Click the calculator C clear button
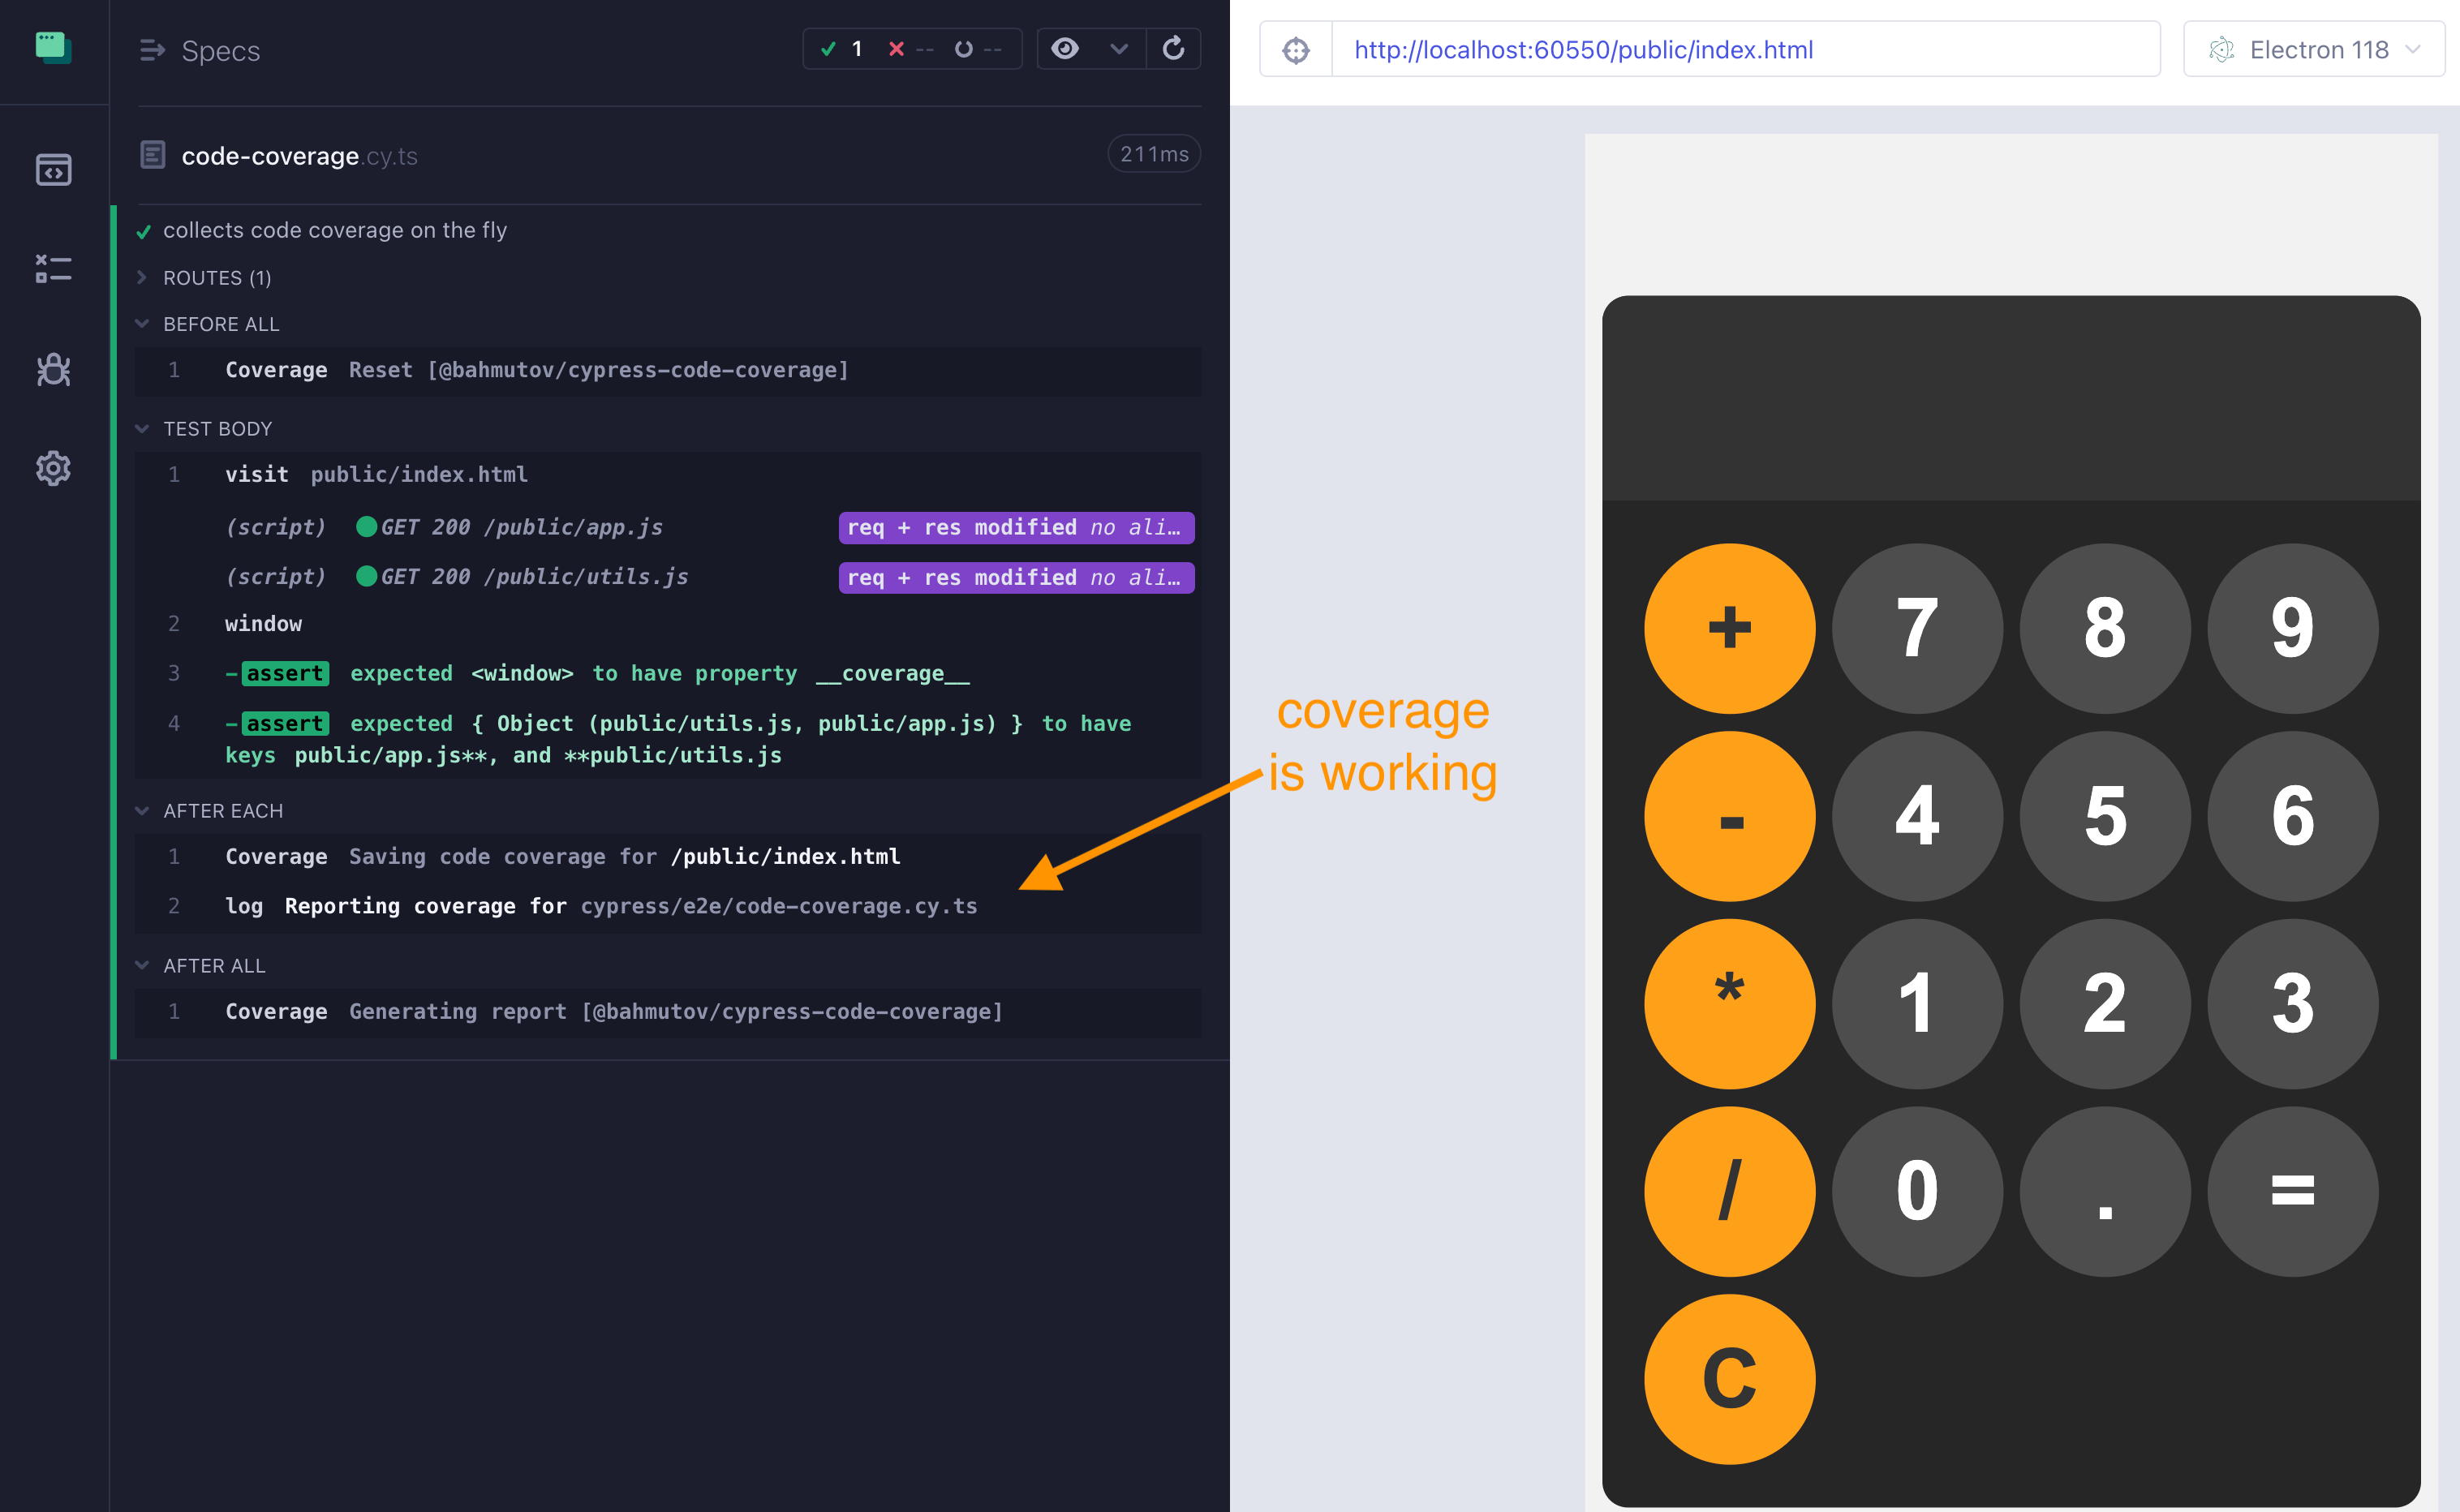This screenshot has width=2460, height=1512. 1729,1379
